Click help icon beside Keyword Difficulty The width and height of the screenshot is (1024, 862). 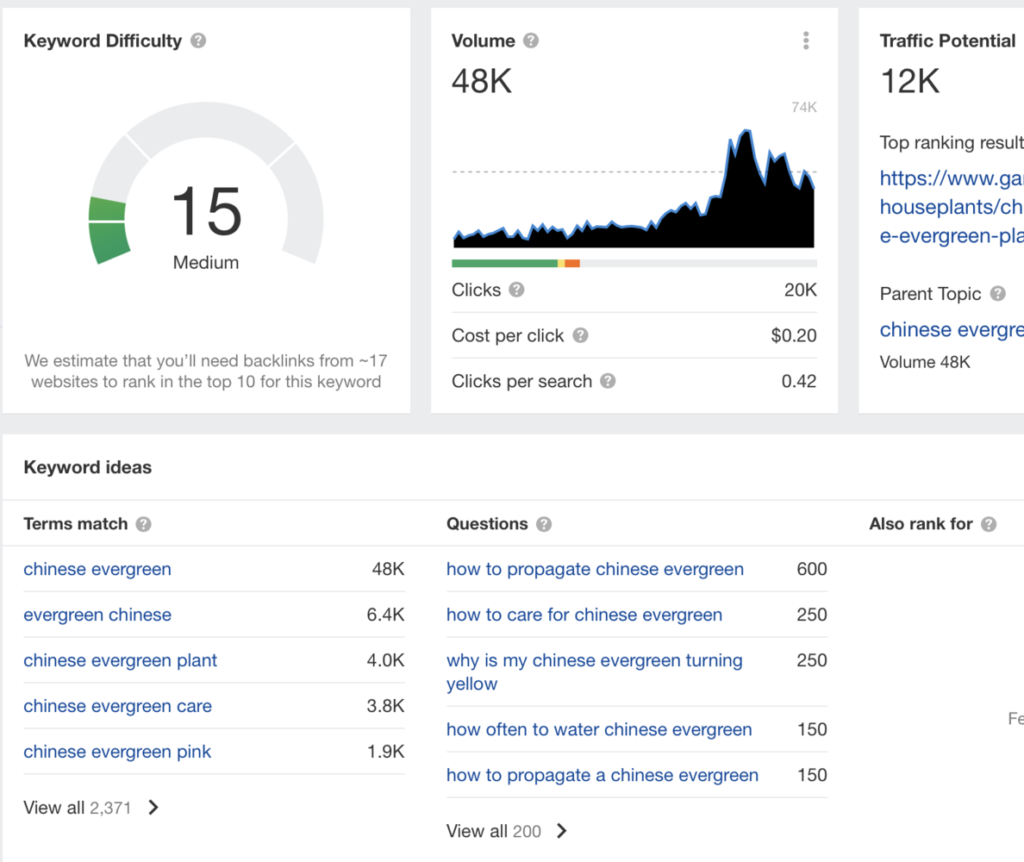coord(199,41)
